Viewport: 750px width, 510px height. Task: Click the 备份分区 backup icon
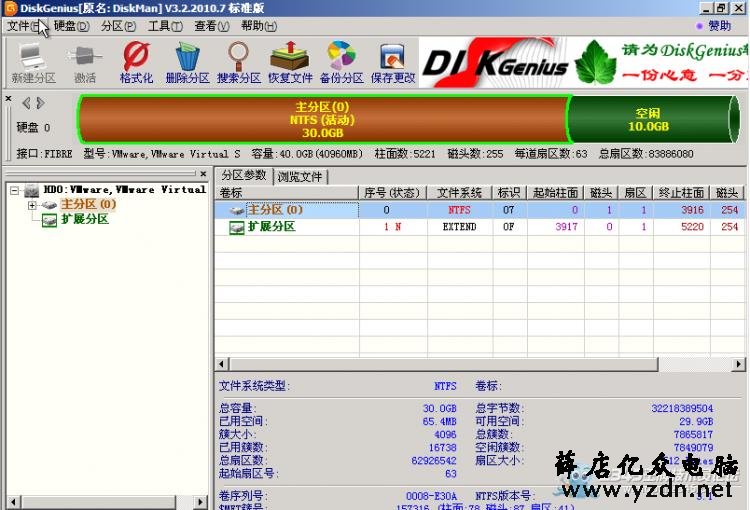[342, 63]
